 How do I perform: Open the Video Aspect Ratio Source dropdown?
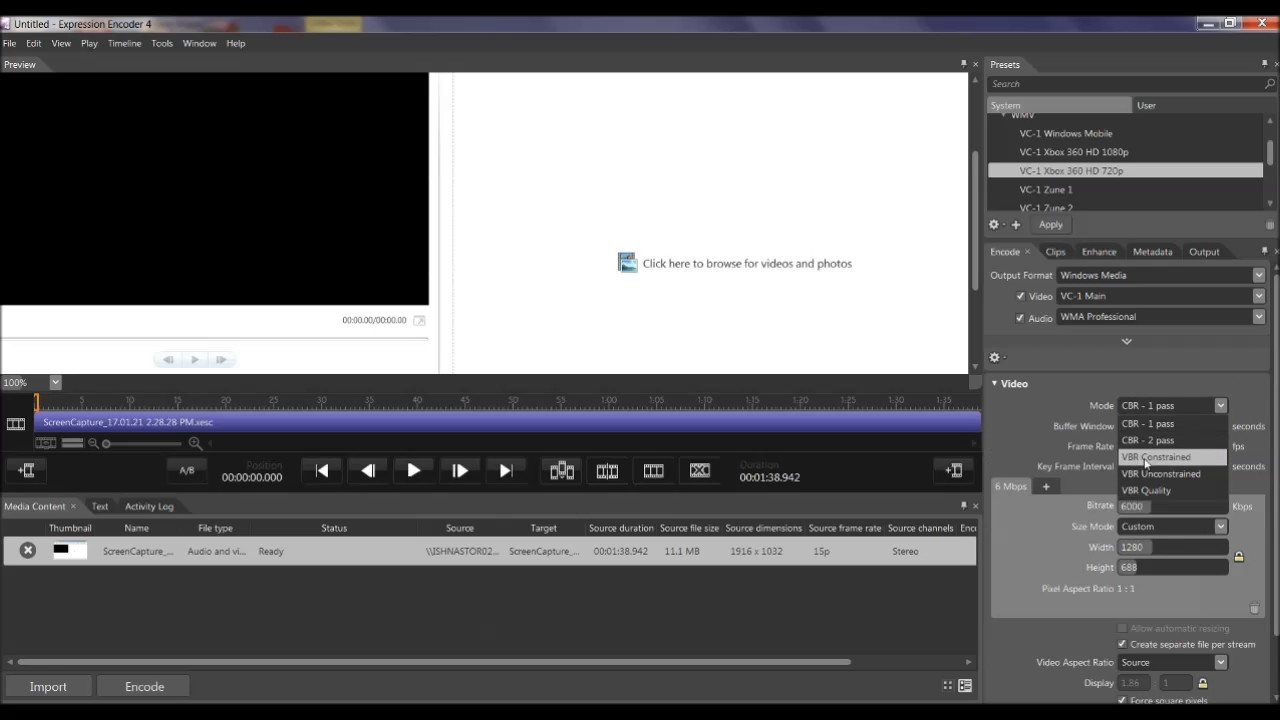tap(1173, 662)
